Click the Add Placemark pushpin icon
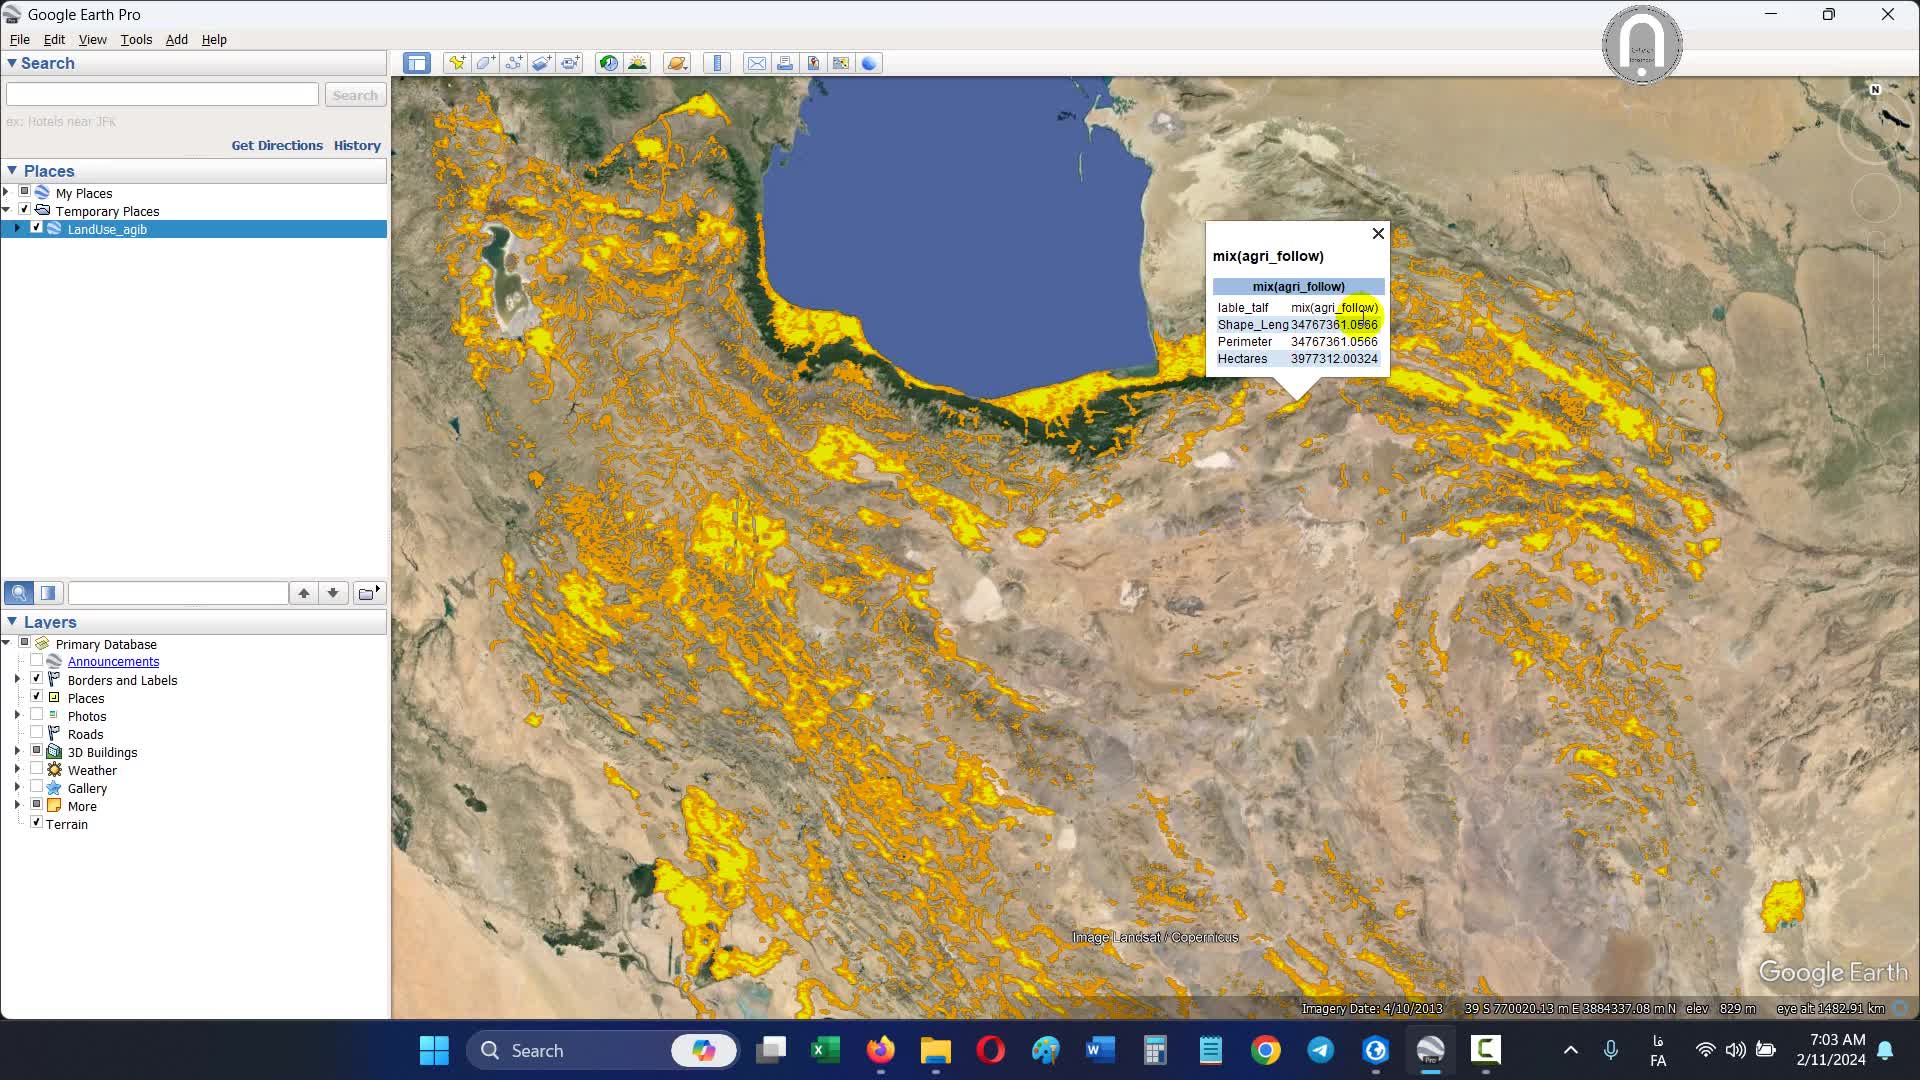Screen dimensions: 1920x1080 pyautogui.click(x=457, y=63)
